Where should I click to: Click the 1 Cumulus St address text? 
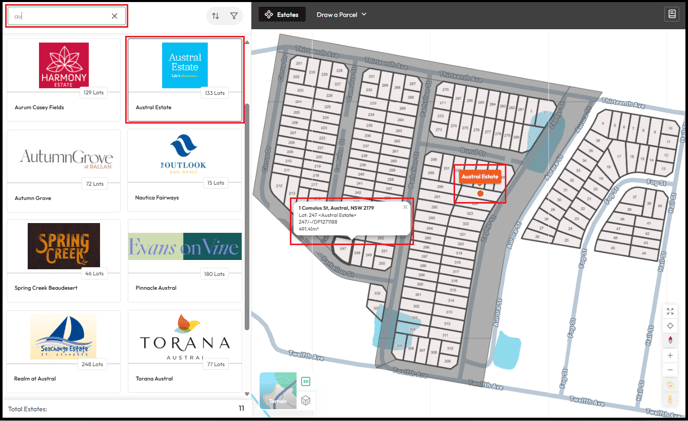pyautogui.click(x=336, y=208)
